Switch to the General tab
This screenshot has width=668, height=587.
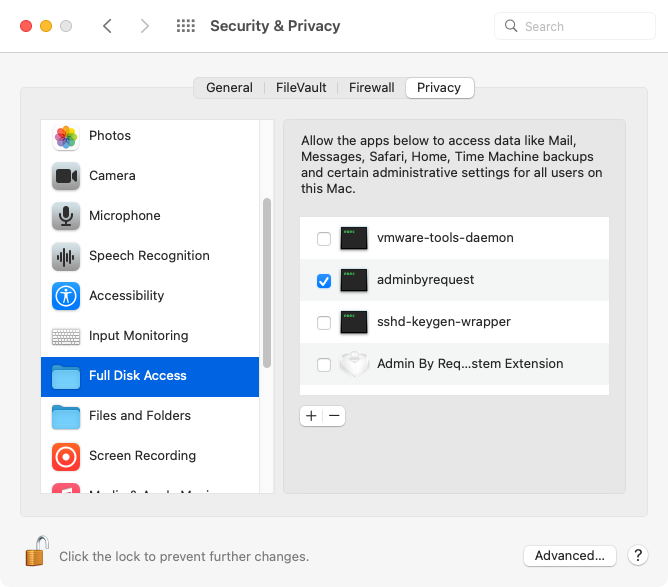point(229,88)
